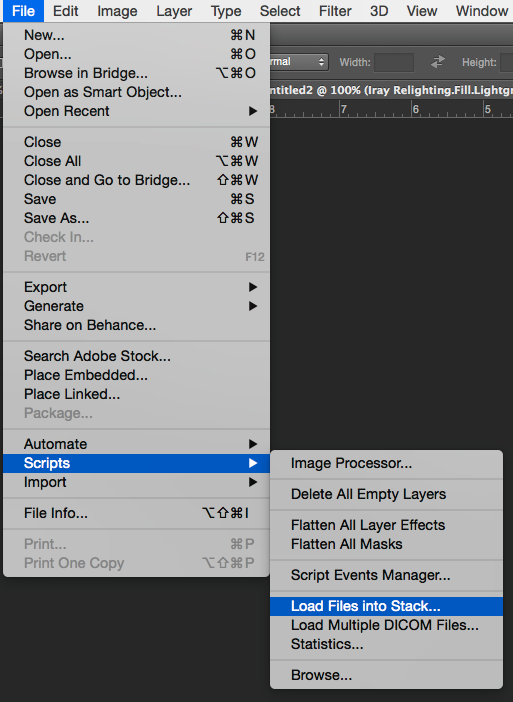This screenshot has width=513, height=702.
Task: Open the style dropdown in options bar
Action: coord(299,62)
